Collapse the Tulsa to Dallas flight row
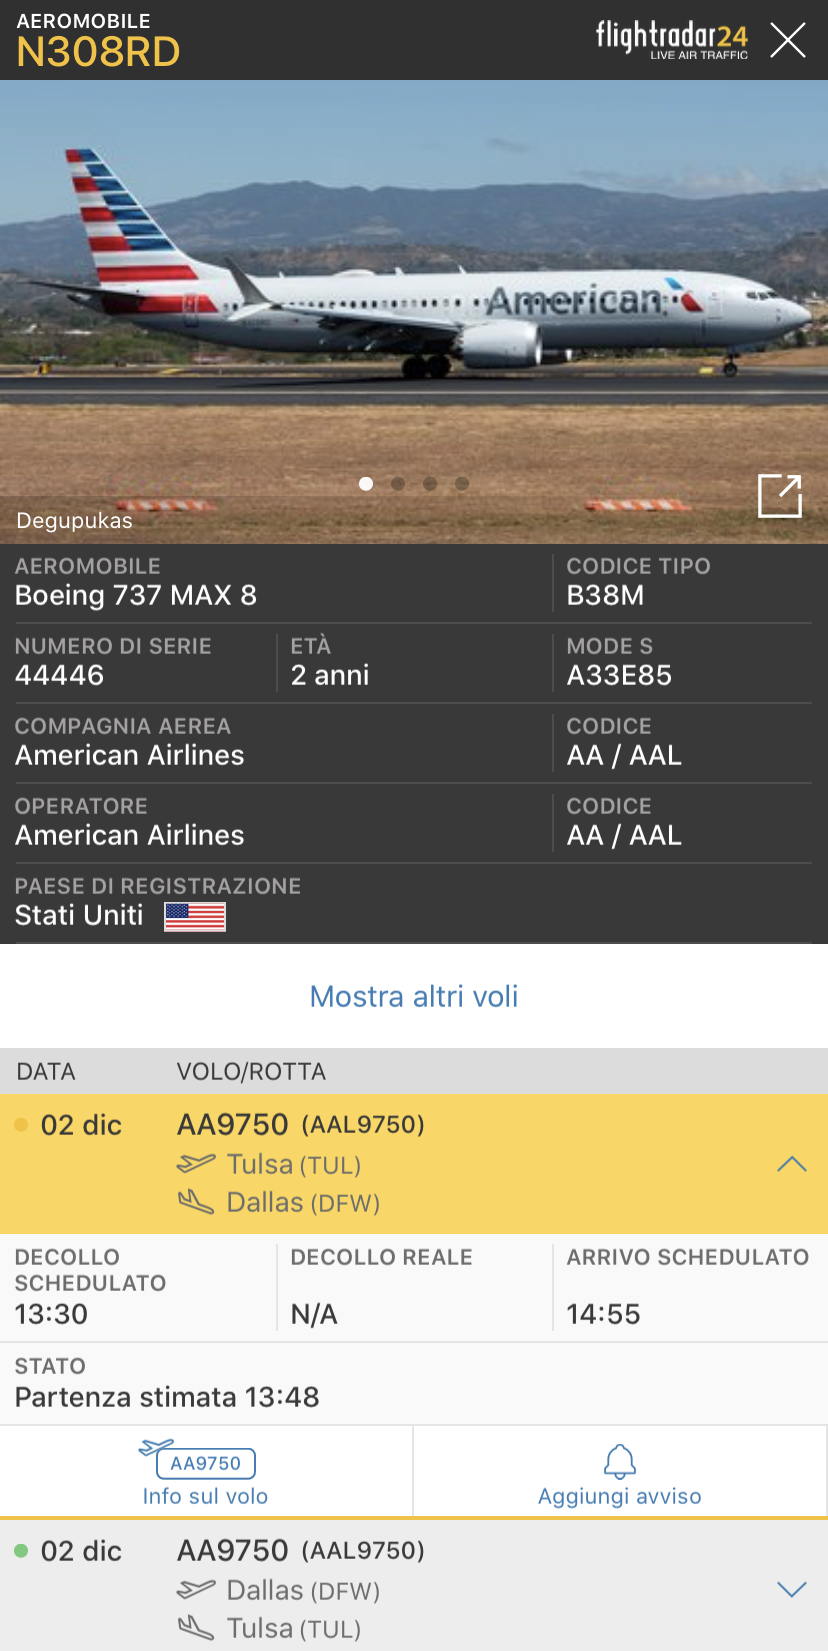 pyautogui.click(x=792, y=1164)
